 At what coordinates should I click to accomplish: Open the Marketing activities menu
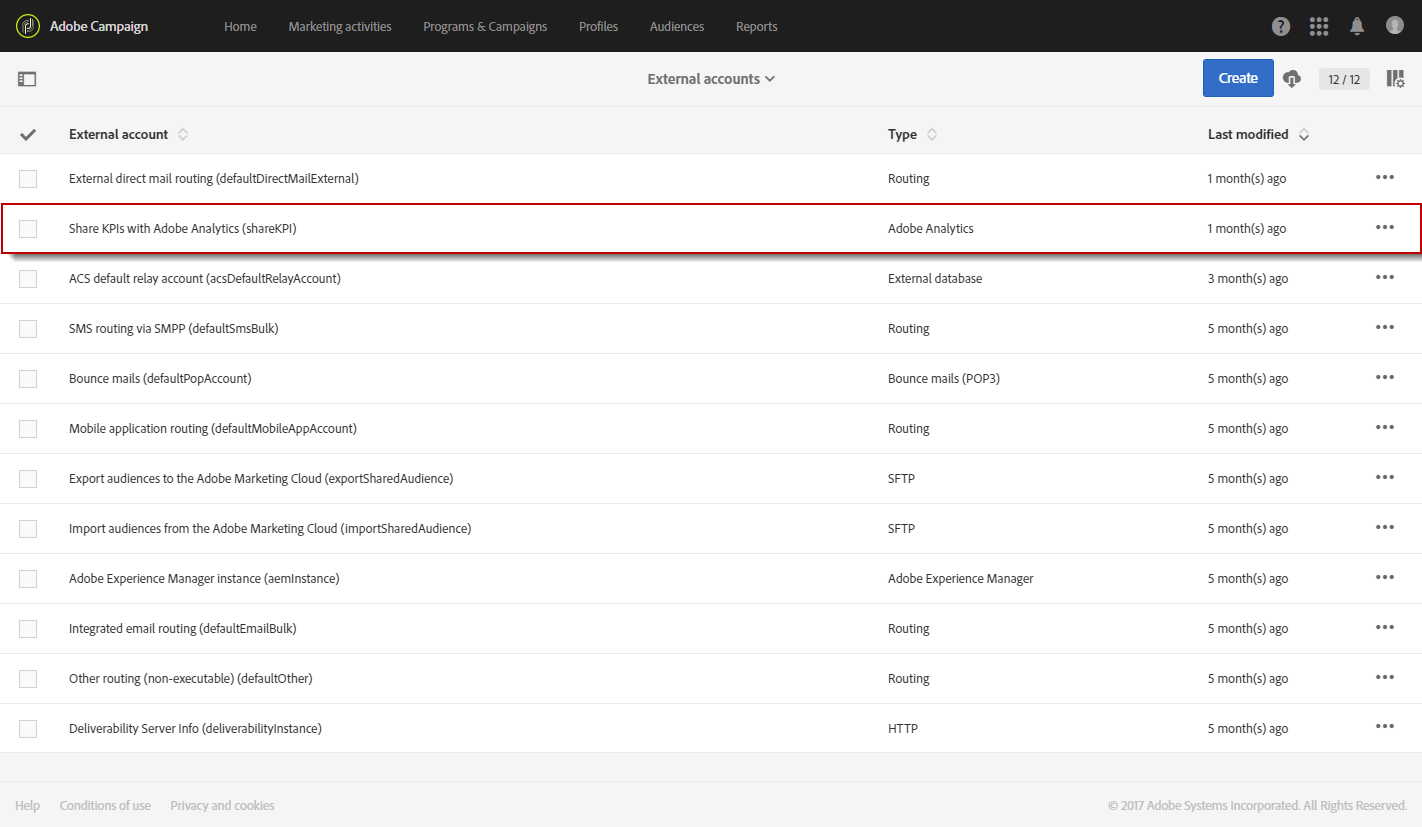click(x=340, y=26)
